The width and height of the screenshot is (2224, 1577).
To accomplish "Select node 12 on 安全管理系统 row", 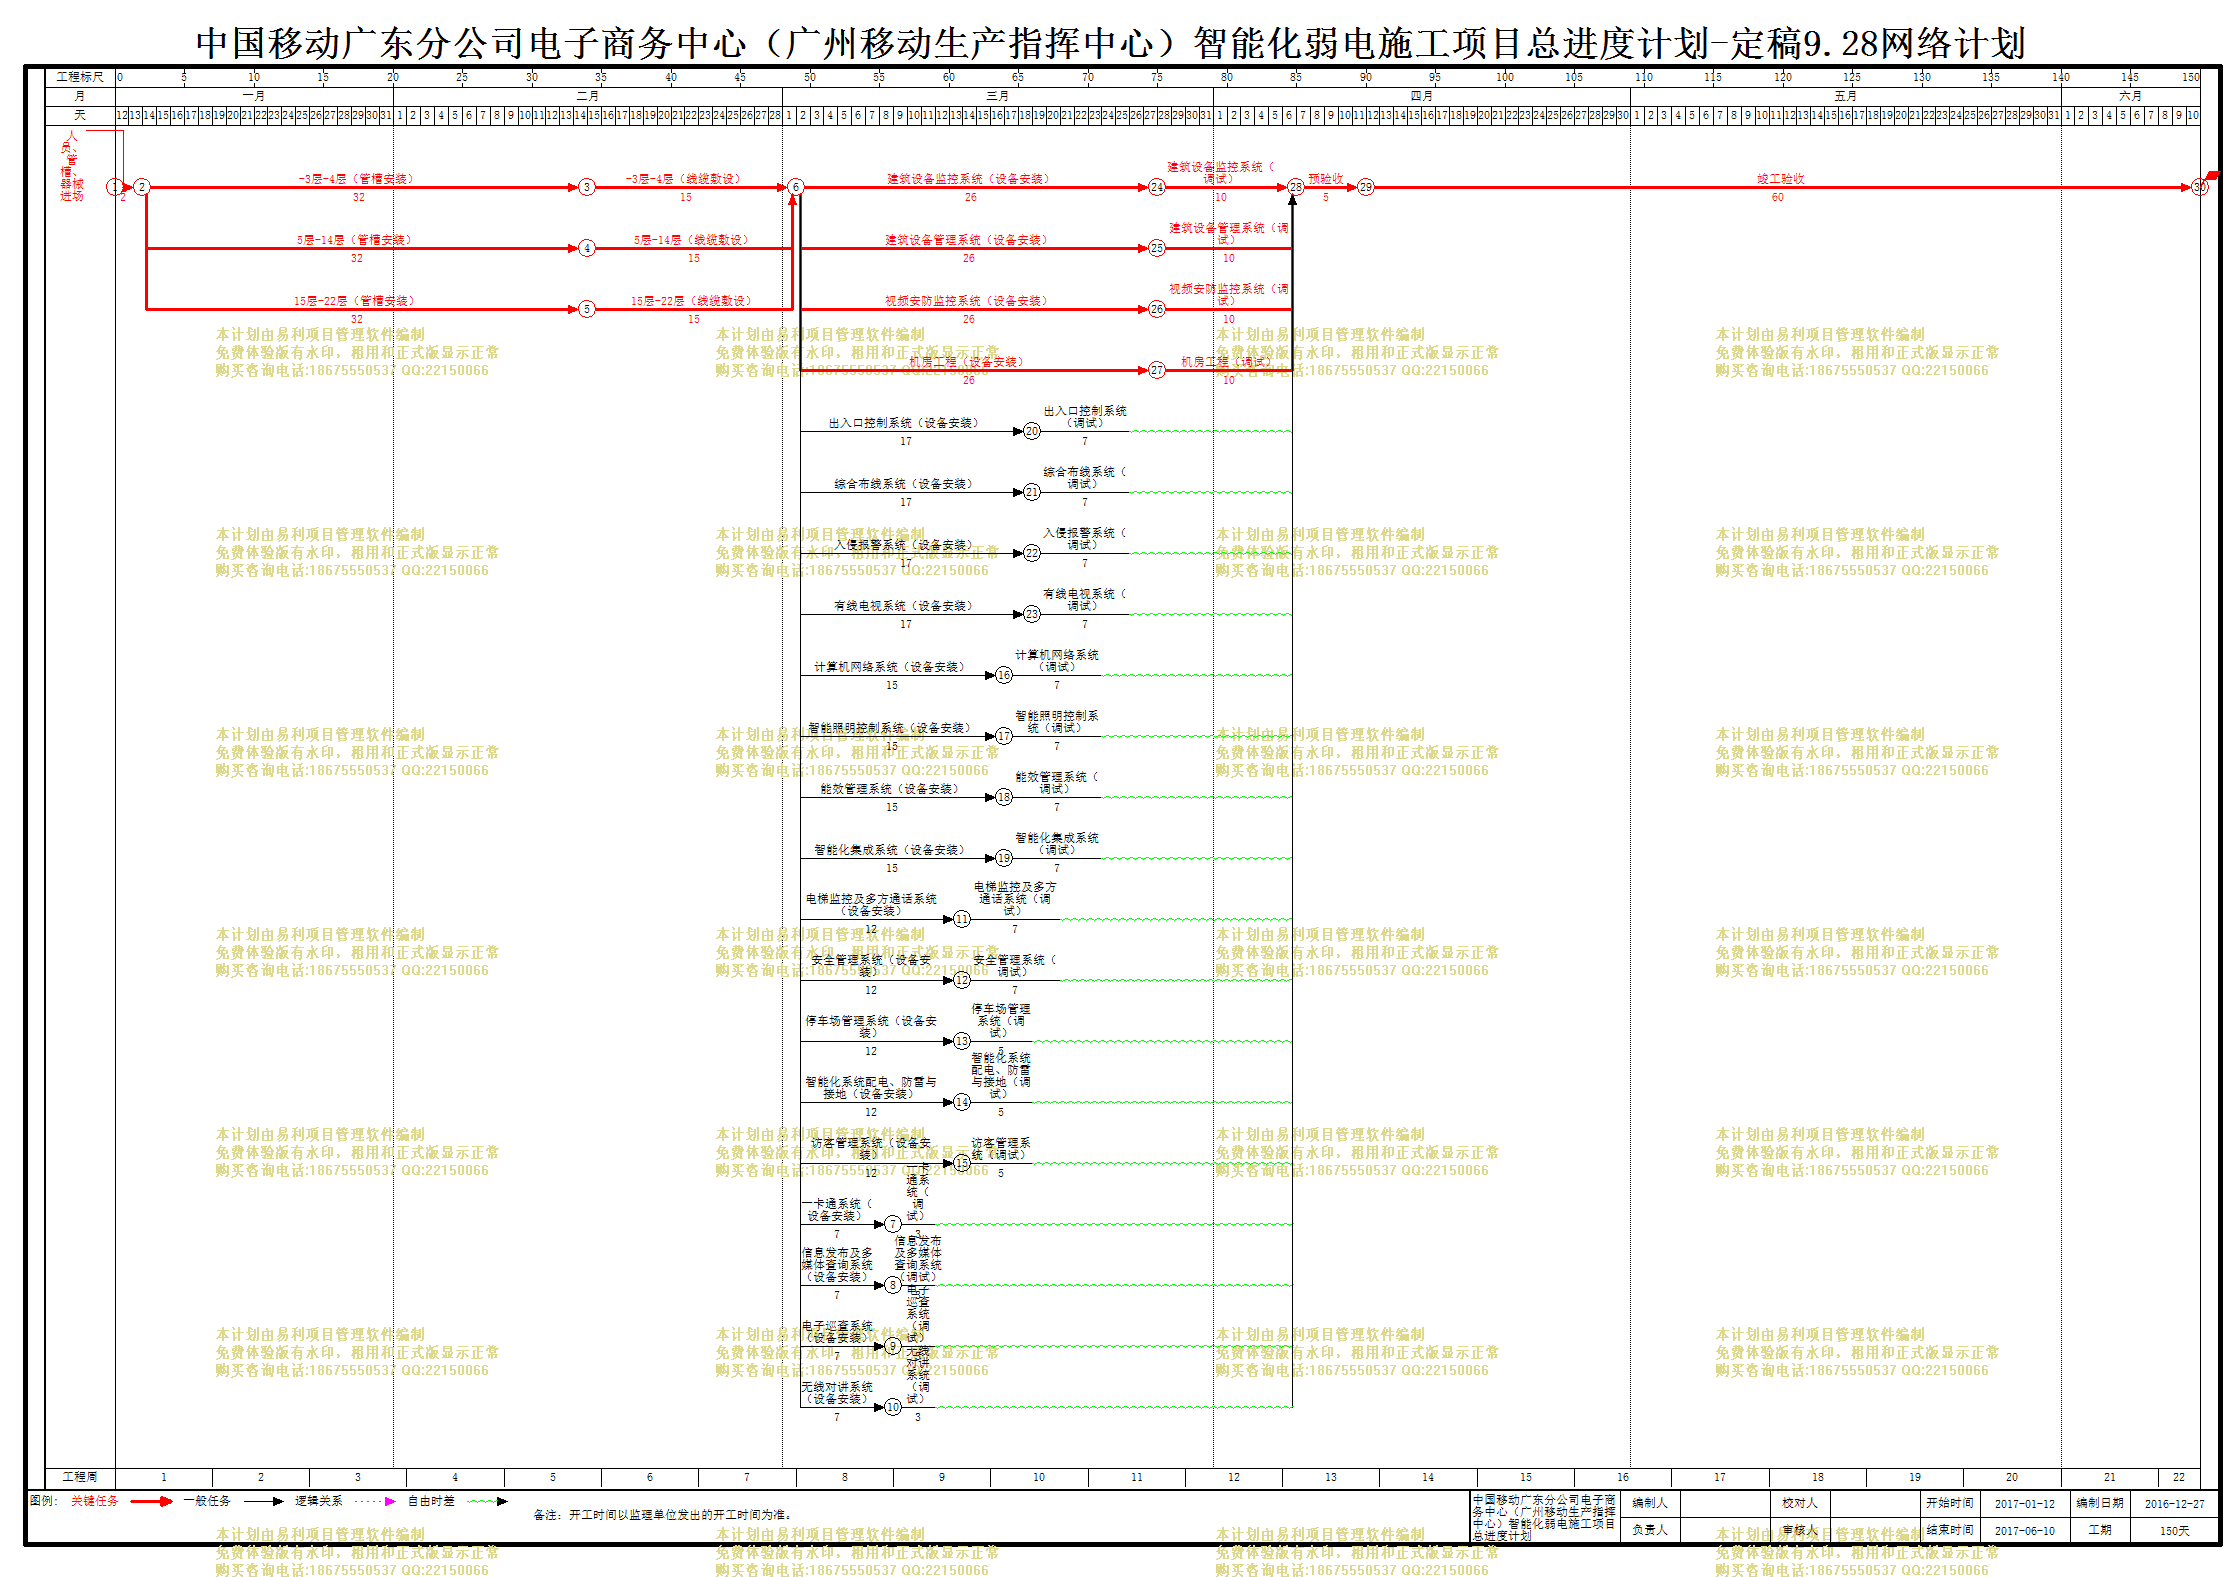I will pos(962,980).
